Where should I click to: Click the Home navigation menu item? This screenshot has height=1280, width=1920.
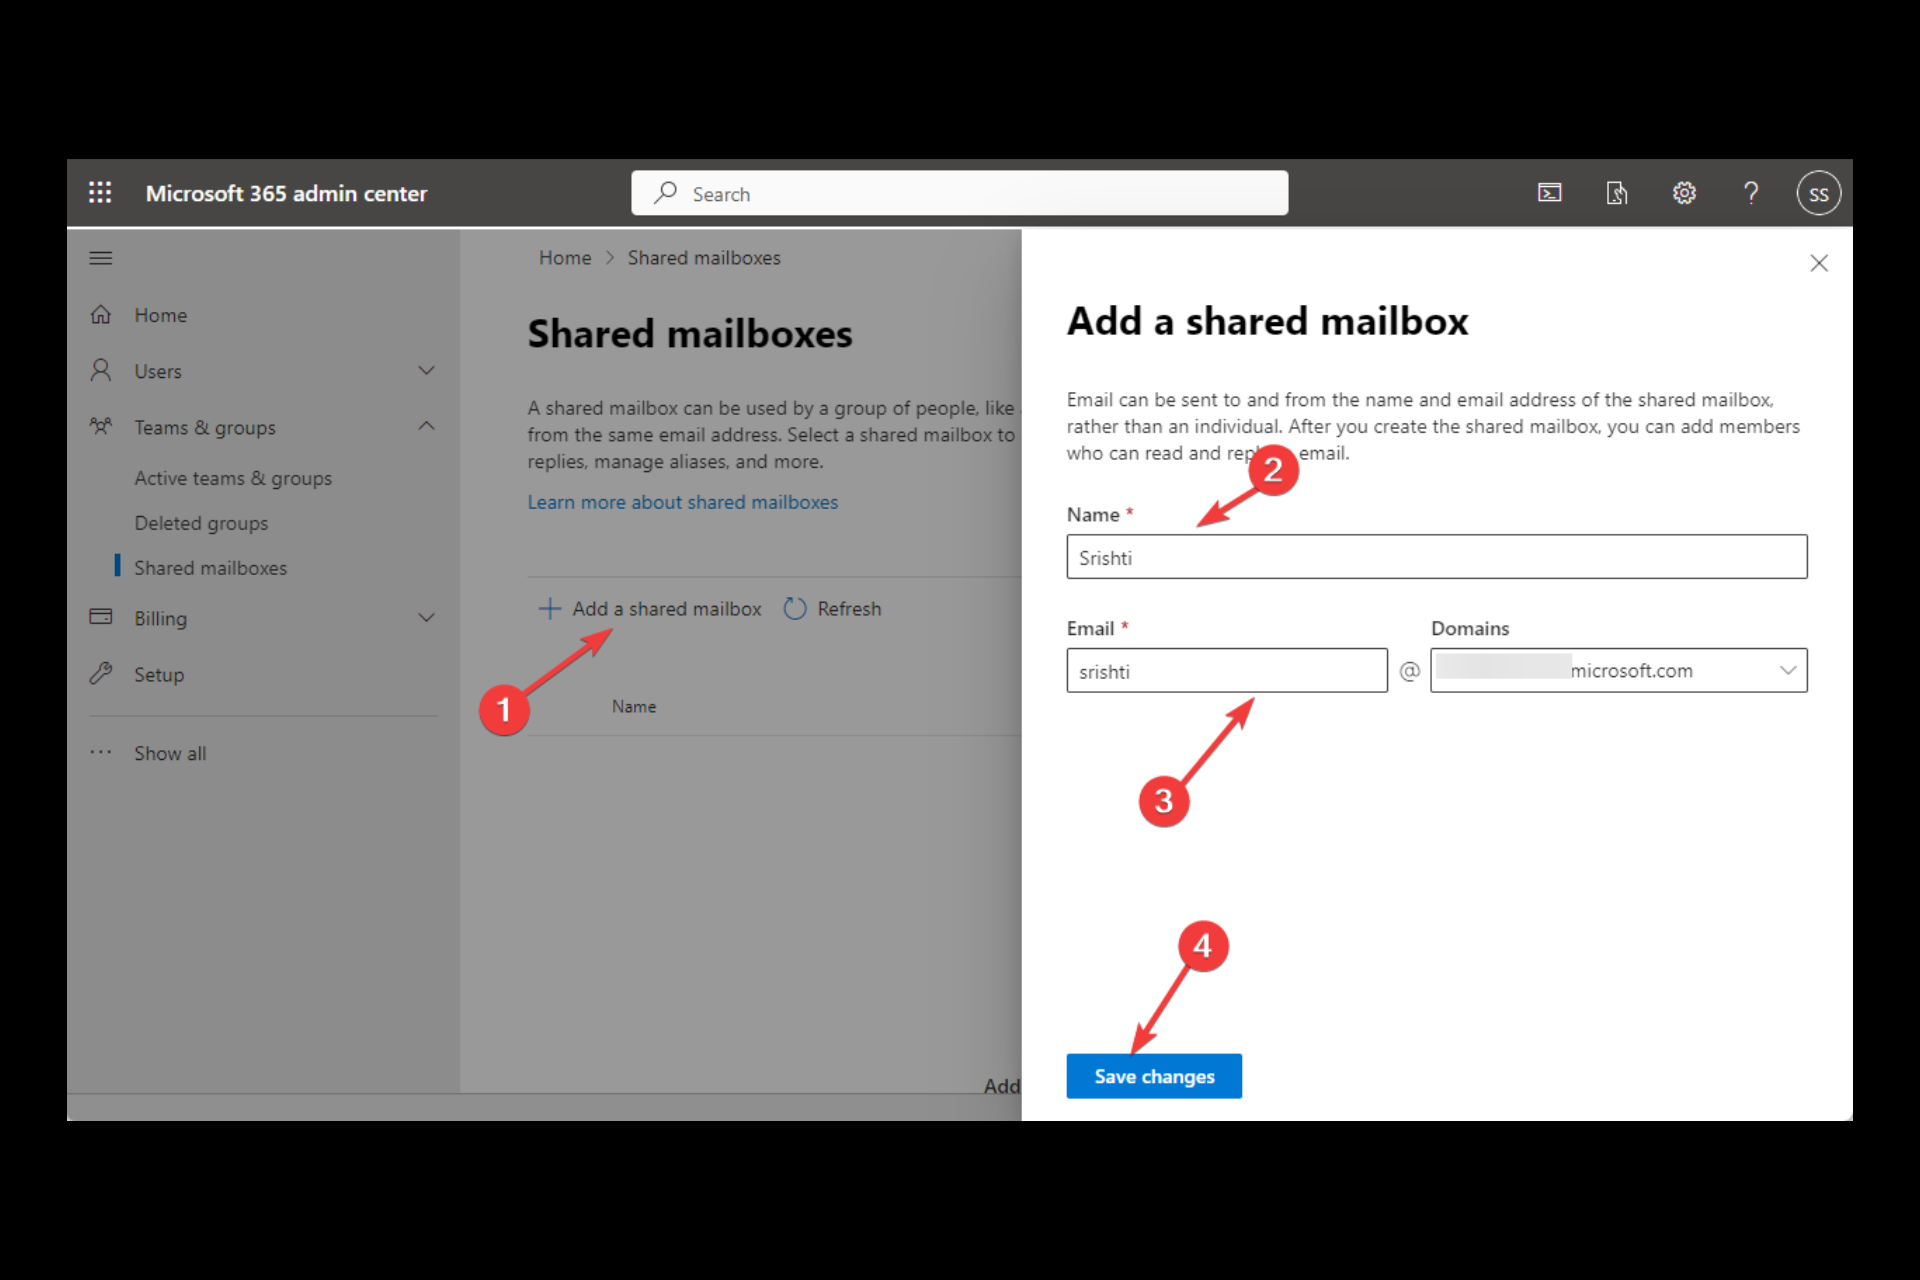click(x=160, y=314)
